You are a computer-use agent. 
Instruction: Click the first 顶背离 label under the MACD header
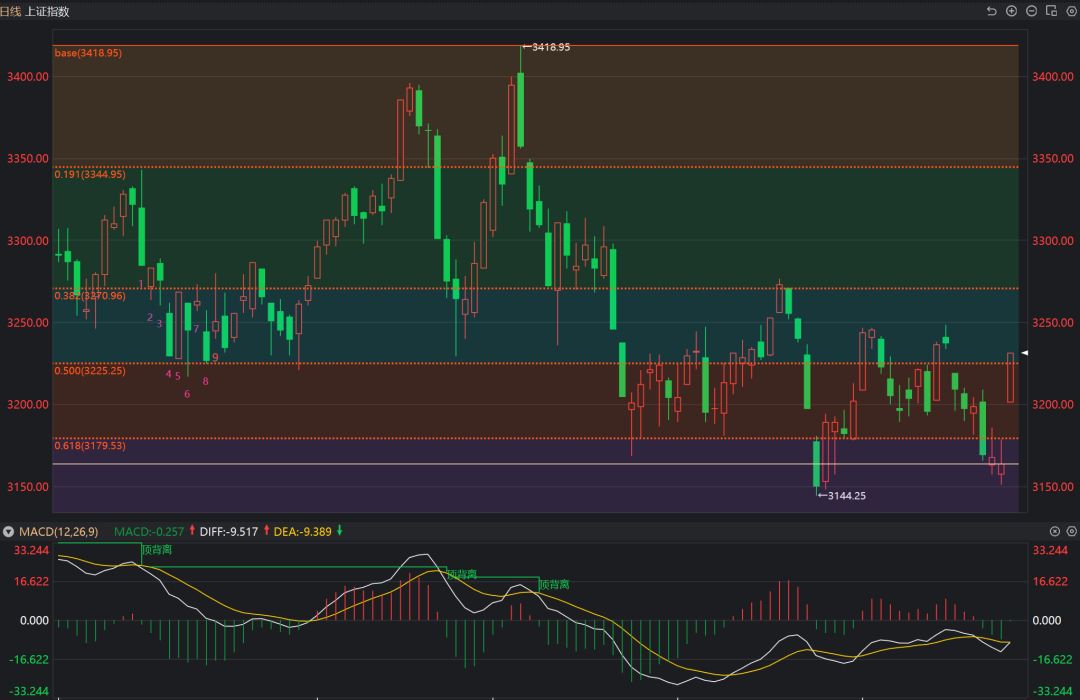[x=157, y=550]
